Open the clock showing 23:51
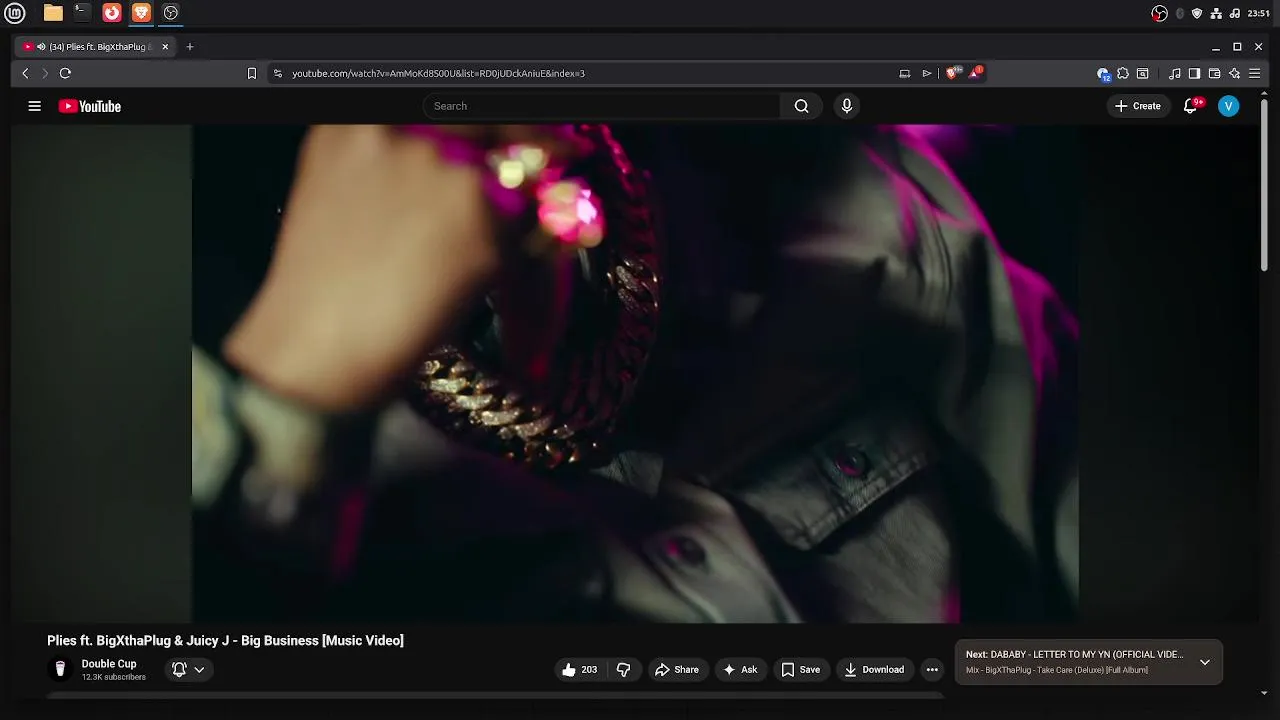This screenshot has width=1280, height=720. [1259, 13]
